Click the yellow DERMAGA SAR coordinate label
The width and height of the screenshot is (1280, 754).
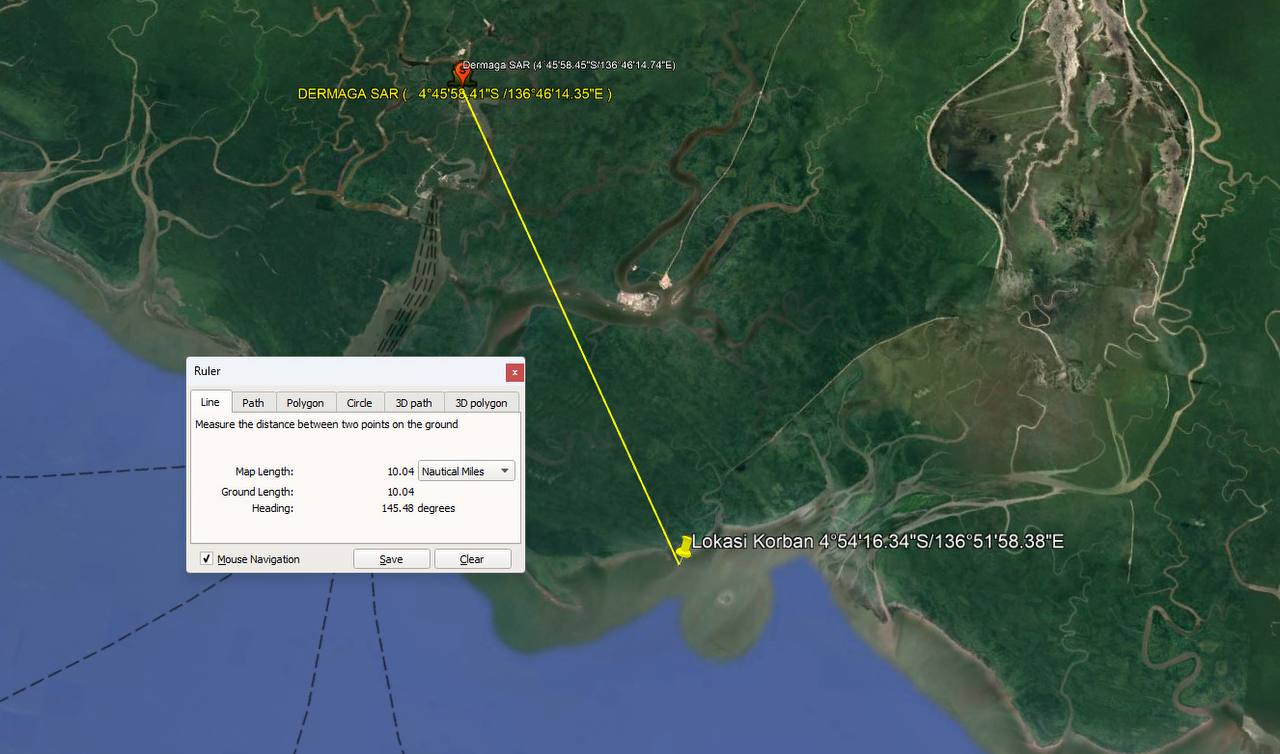pos(455,94)
